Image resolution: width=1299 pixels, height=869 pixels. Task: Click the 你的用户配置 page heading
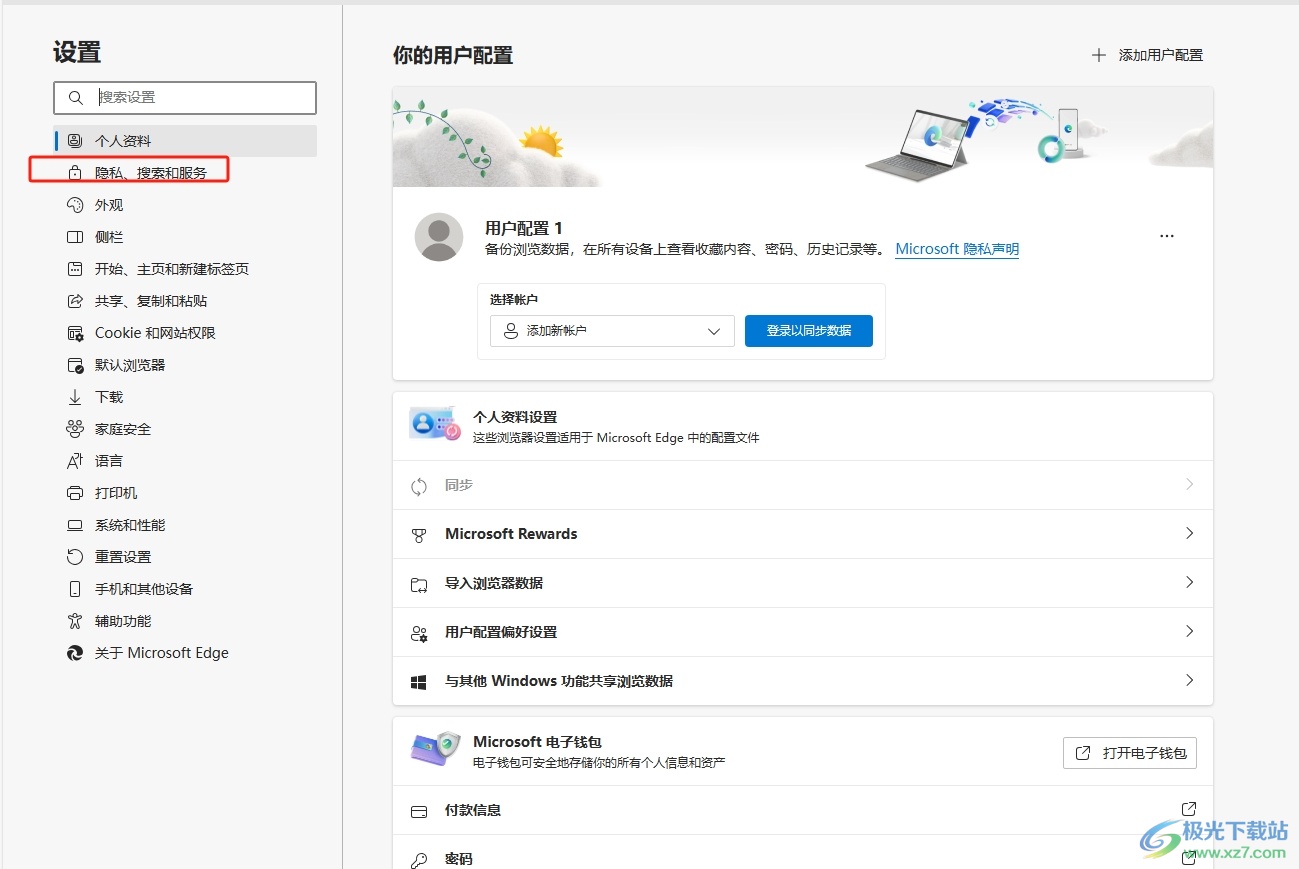coord(453,55)
